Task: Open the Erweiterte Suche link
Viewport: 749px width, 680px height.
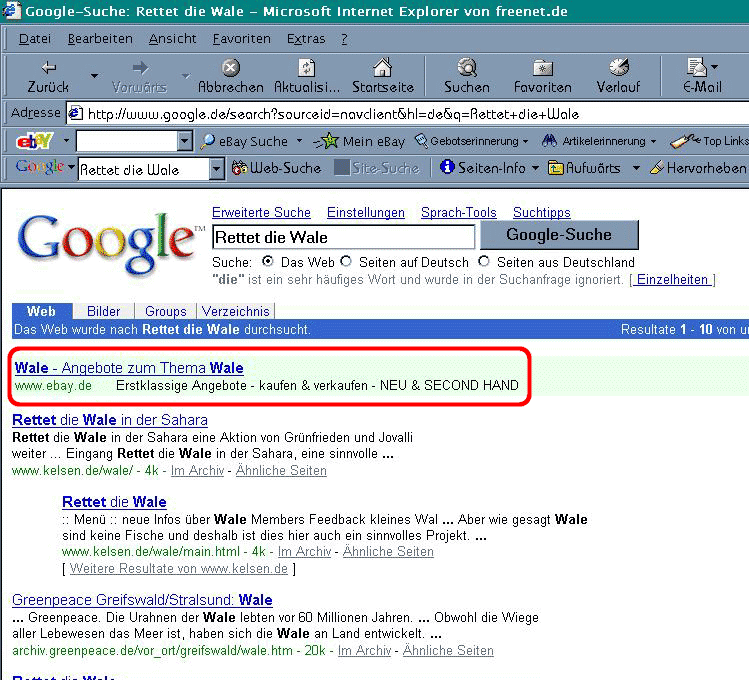Action: pyautogui.click(x=261, y=212)
